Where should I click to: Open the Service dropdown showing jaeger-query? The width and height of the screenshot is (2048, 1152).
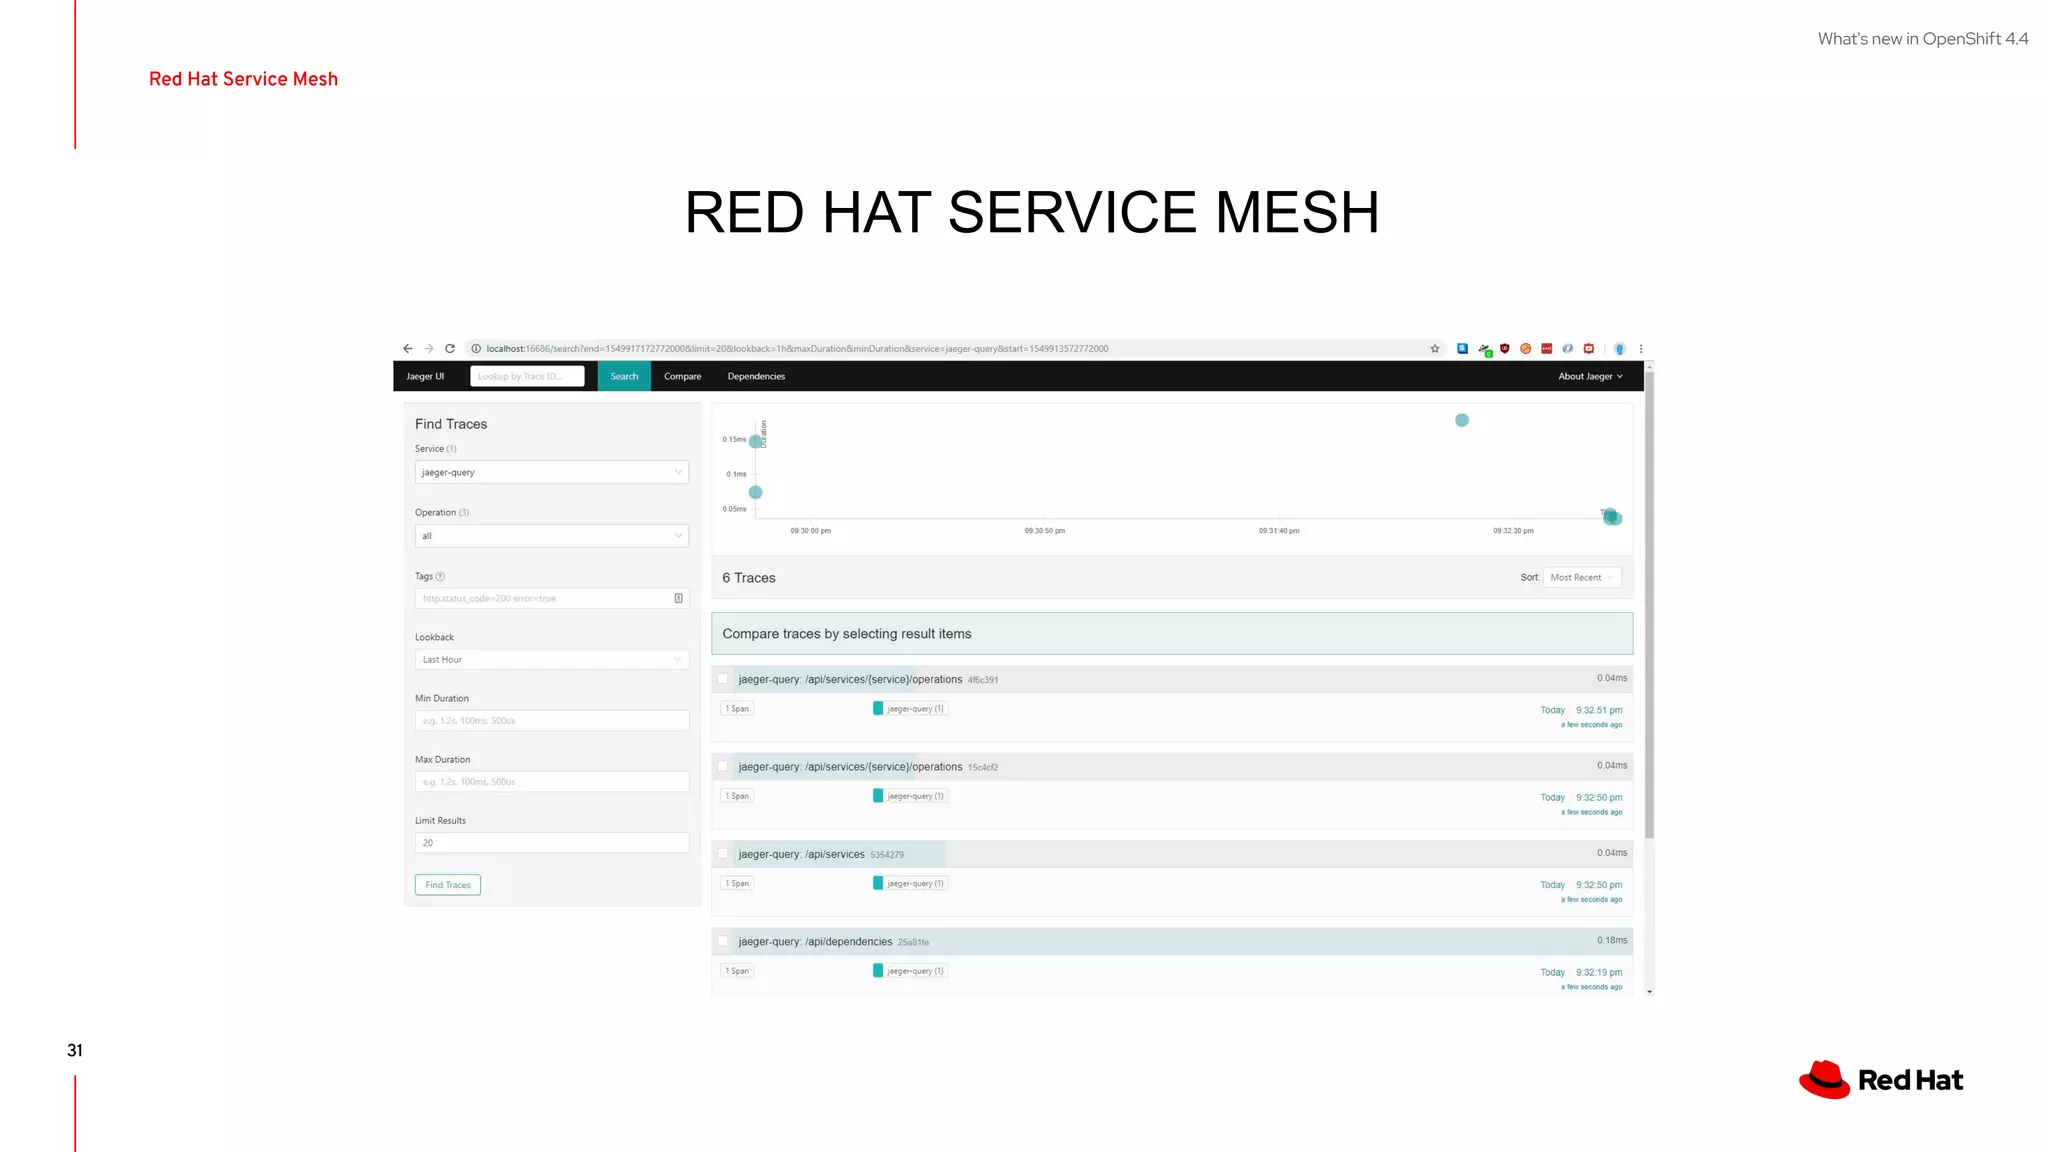(552, 472)
